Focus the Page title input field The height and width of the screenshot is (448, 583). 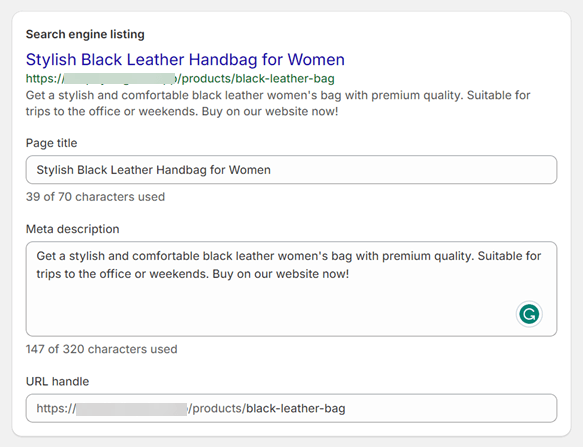[291, 170]
